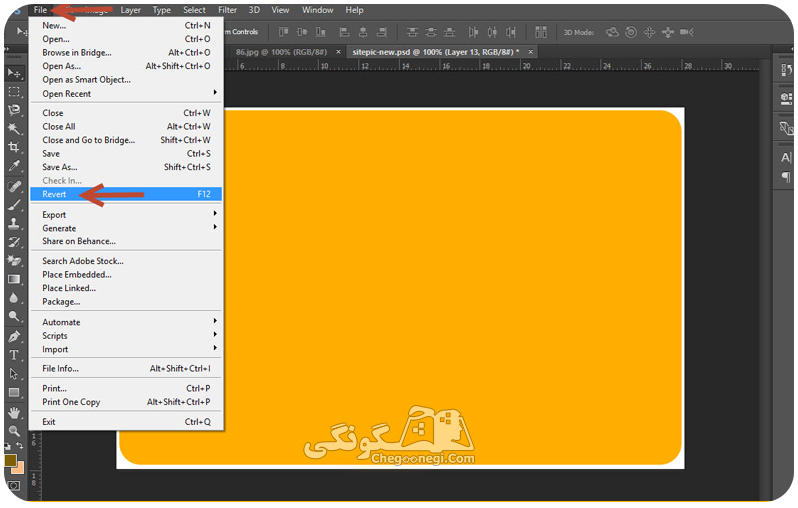798x508 pixels.
Task: Select the Dodge tool
Action: click(14, 316)
